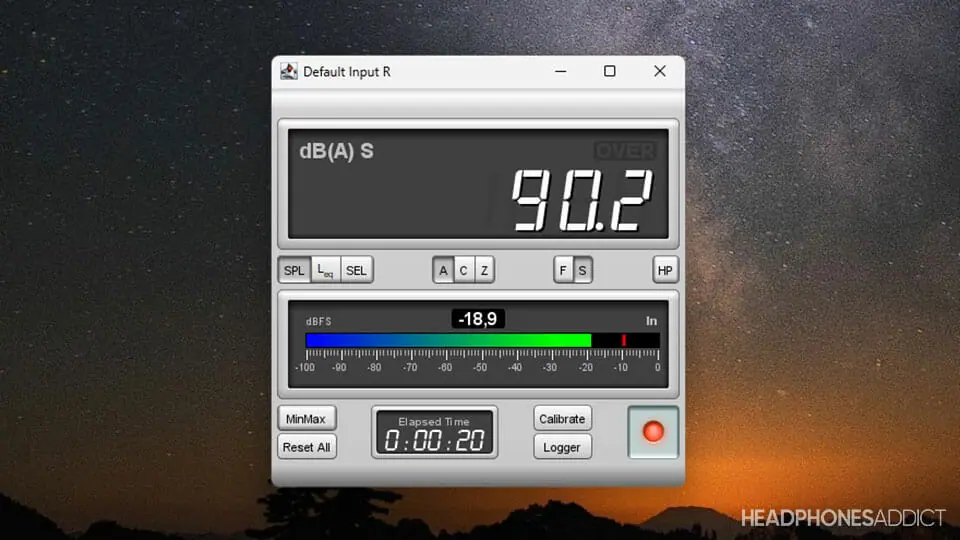Screen dimensions: 960x540
Task: Choose Fast (F) time response
Action: tap(563, 270)
